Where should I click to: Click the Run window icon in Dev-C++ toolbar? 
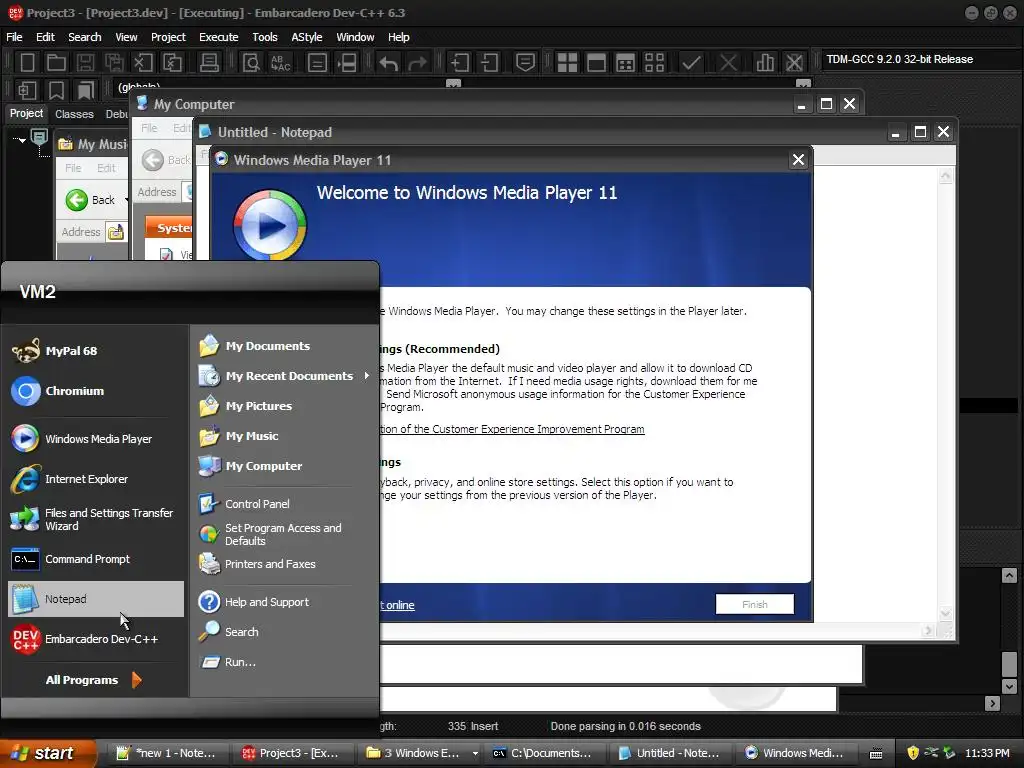coord(596,63)
